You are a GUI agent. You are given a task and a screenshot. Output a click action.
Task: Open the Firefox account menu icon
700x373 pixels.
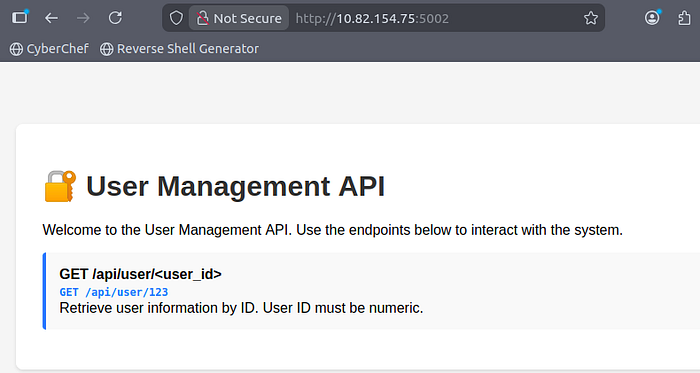pos(652,17)
